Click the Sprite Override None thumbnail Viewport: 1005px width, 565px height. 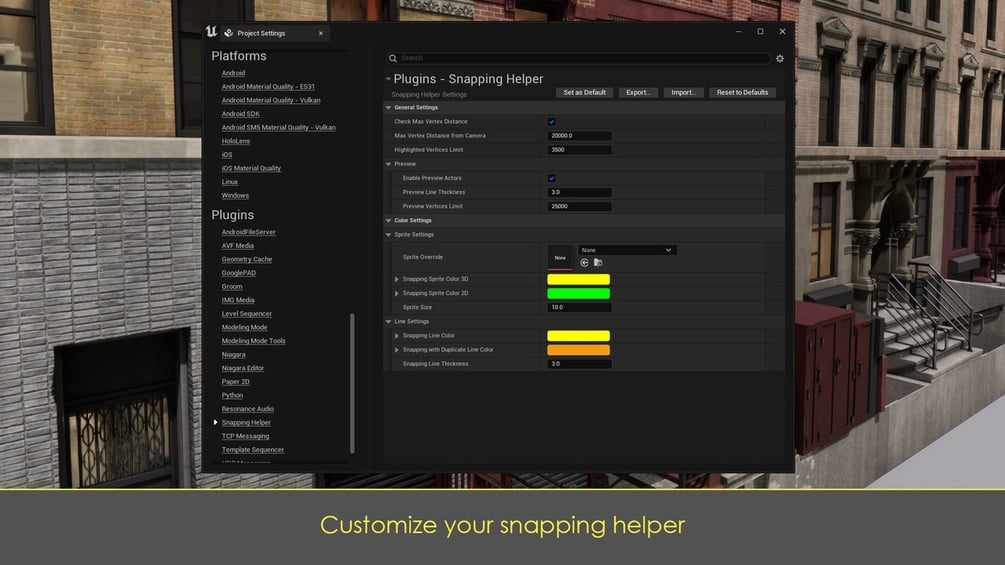(560, 257)
